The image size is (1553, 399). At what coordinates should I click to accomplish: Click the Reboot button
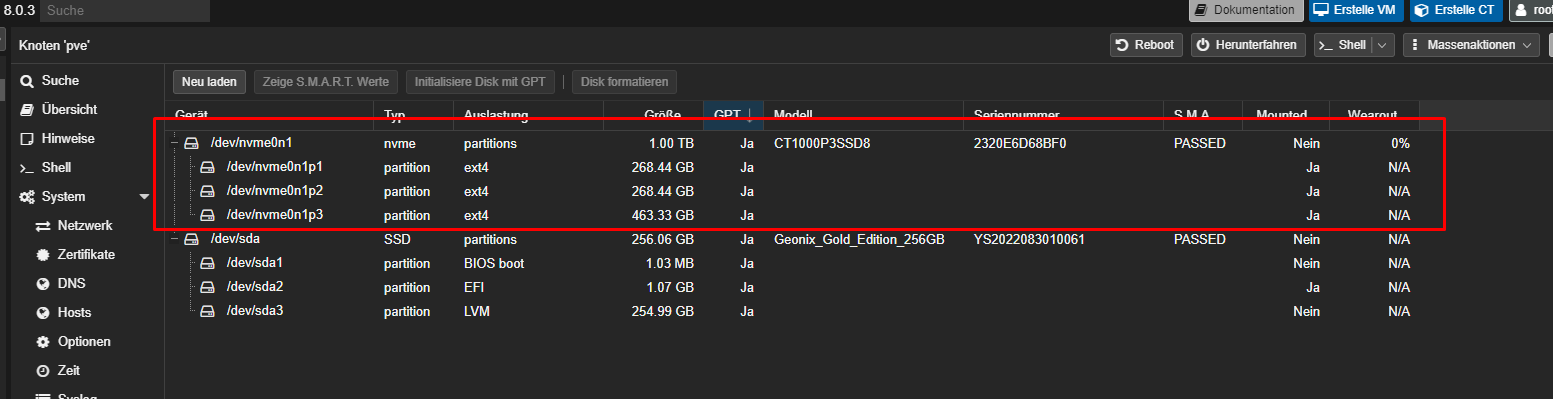click(x=1146, y=45)
